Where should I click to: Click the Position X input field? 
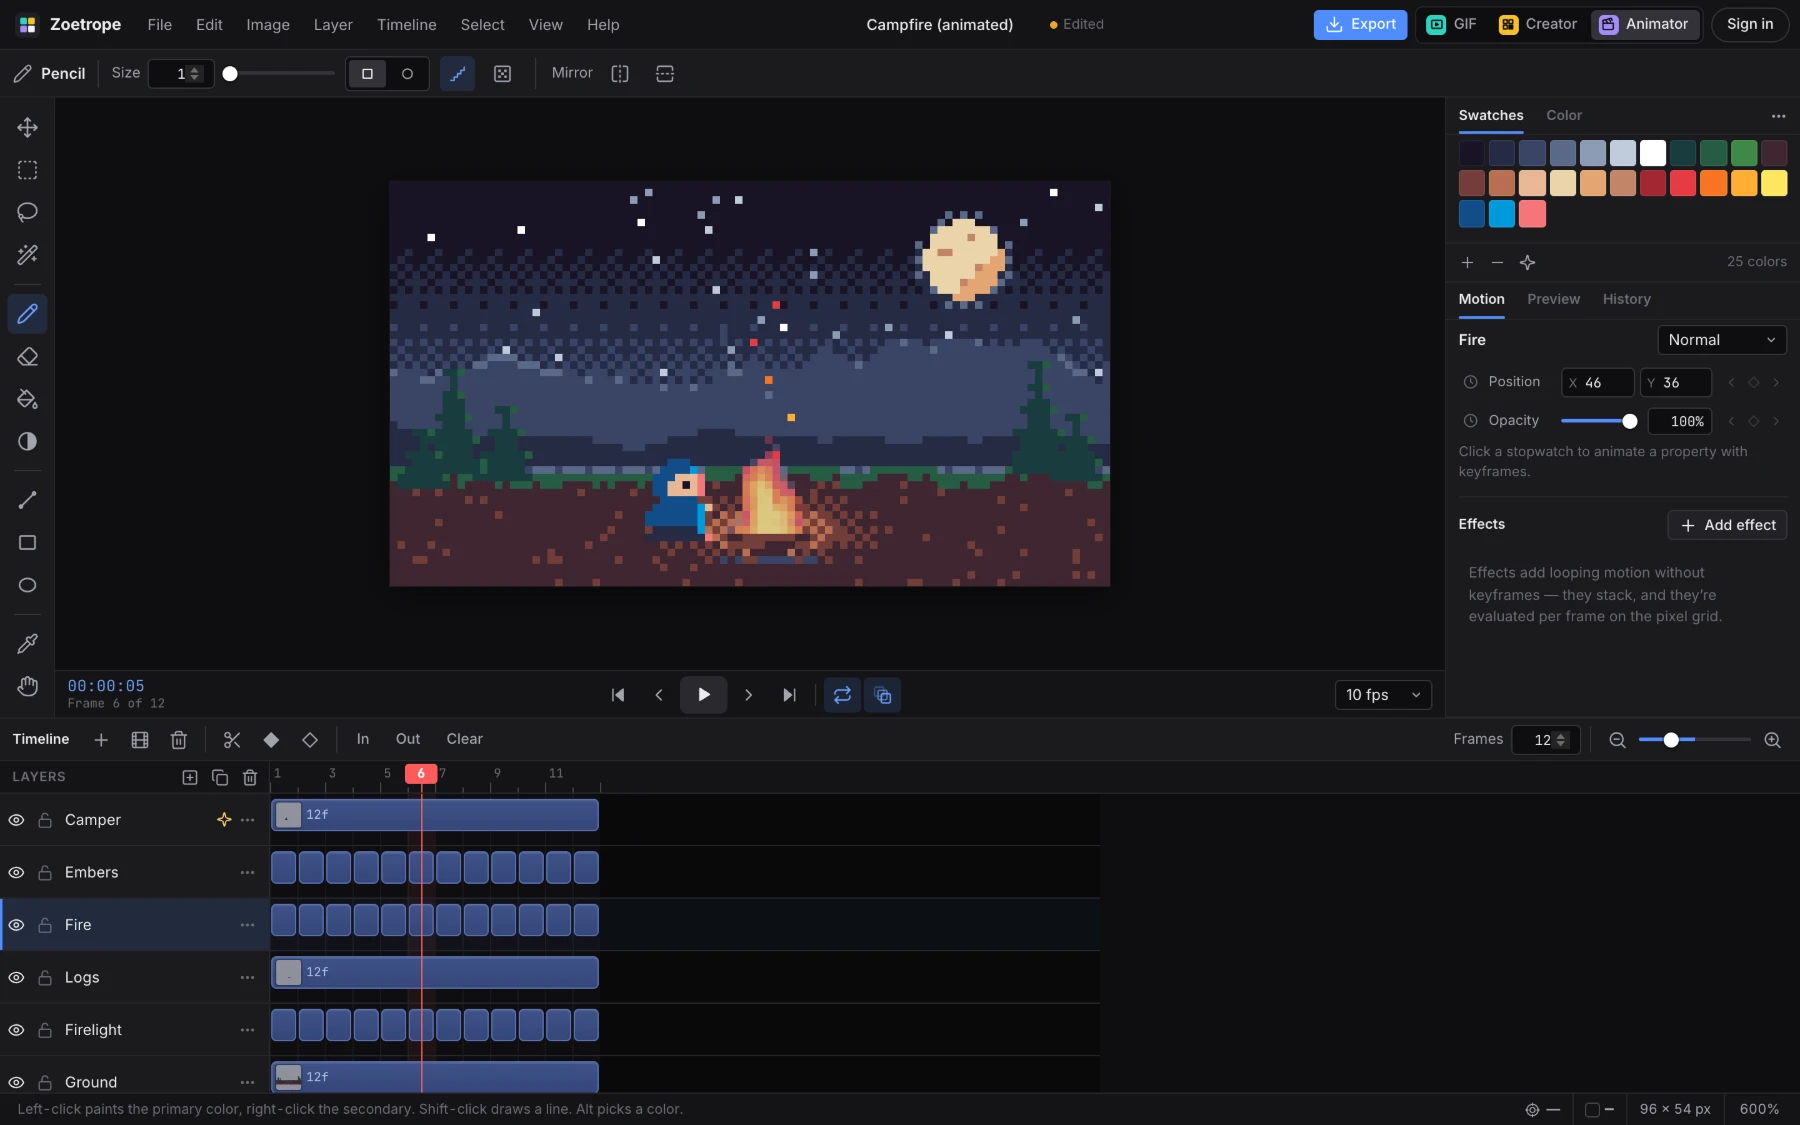(x=1598, y=382)
